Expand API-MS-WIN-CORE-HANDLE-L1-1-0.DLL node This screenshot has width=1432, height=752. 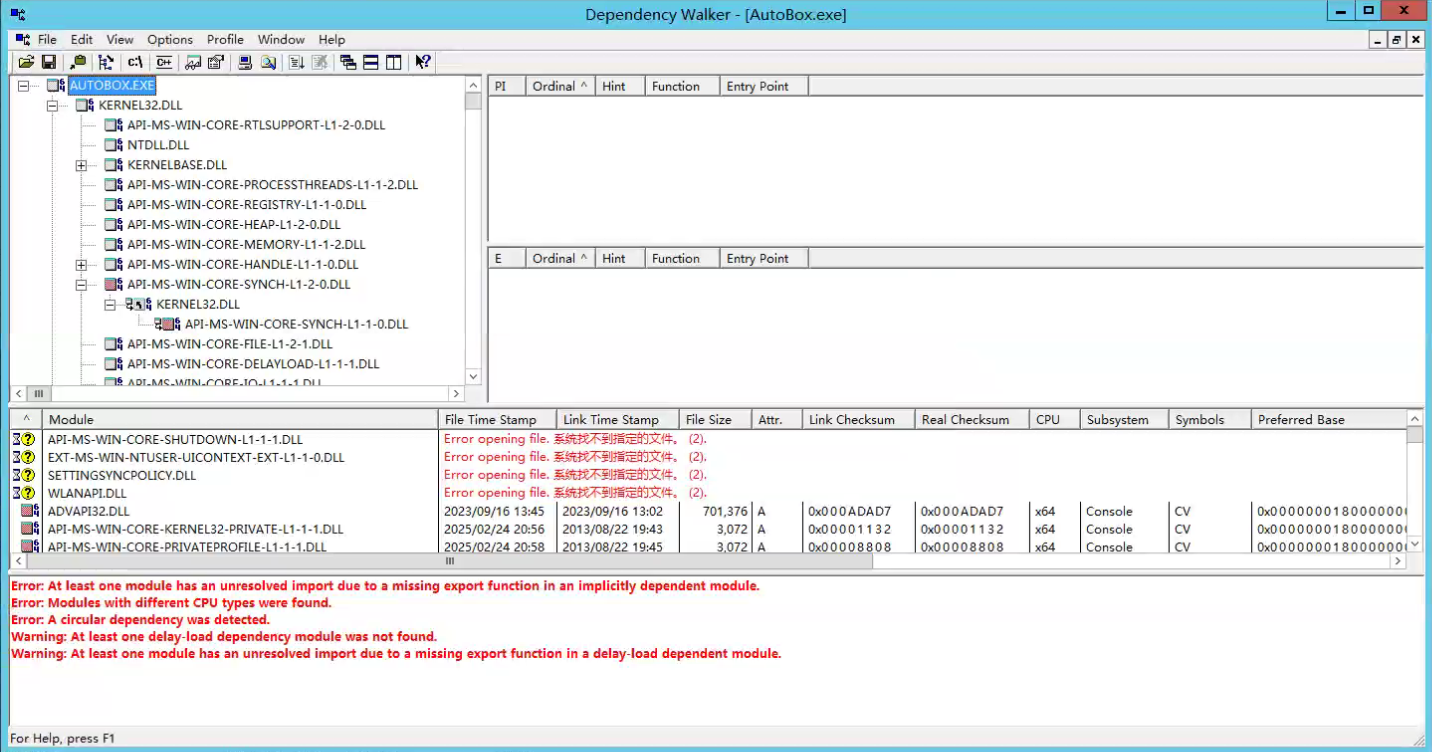coord(81,264)
